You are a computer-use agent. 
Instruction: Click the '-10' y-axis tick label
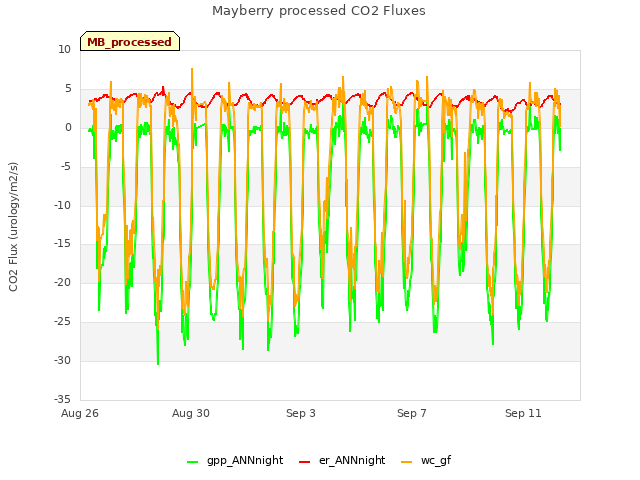(x=62, y=205)
